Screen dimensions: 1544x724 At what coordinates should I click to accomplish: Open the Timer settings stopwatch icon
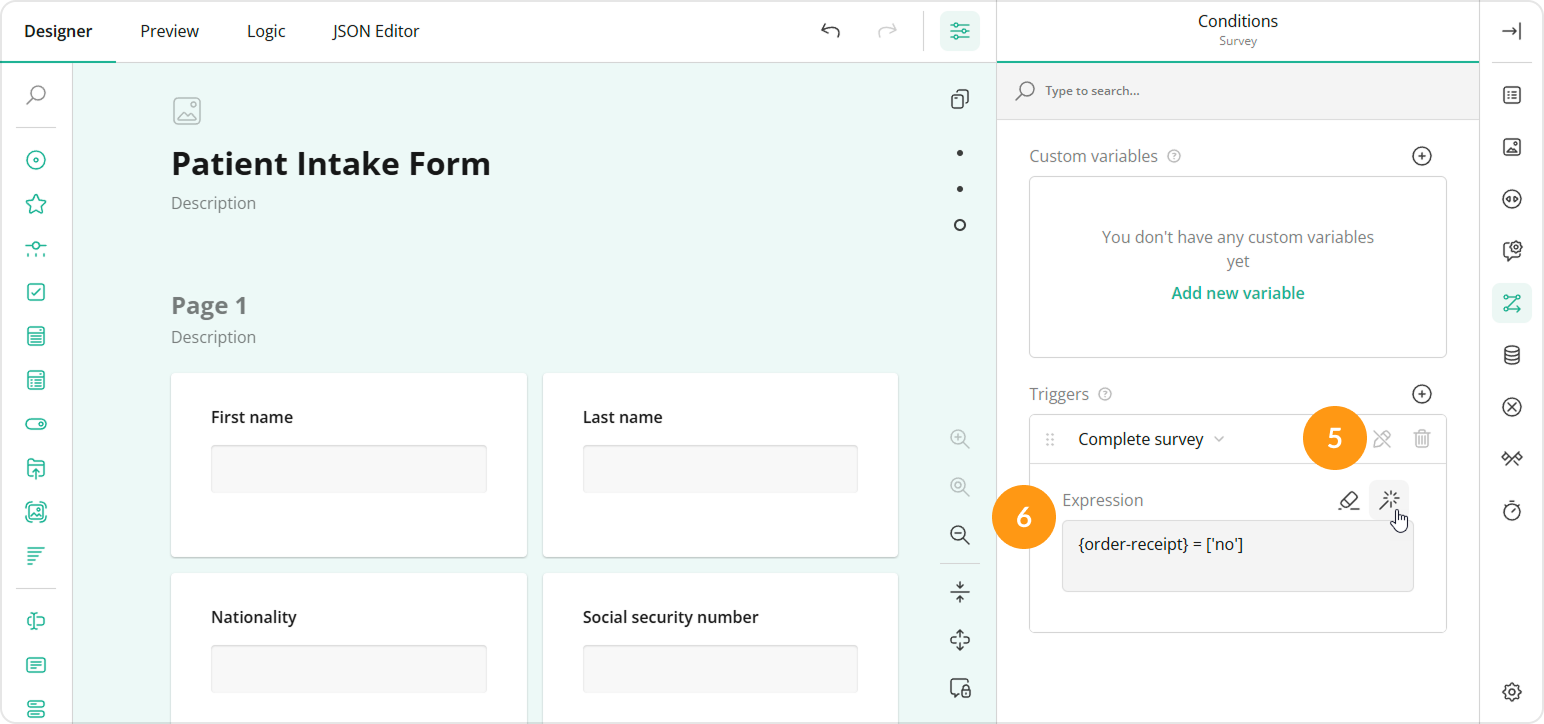point(1511,510)
